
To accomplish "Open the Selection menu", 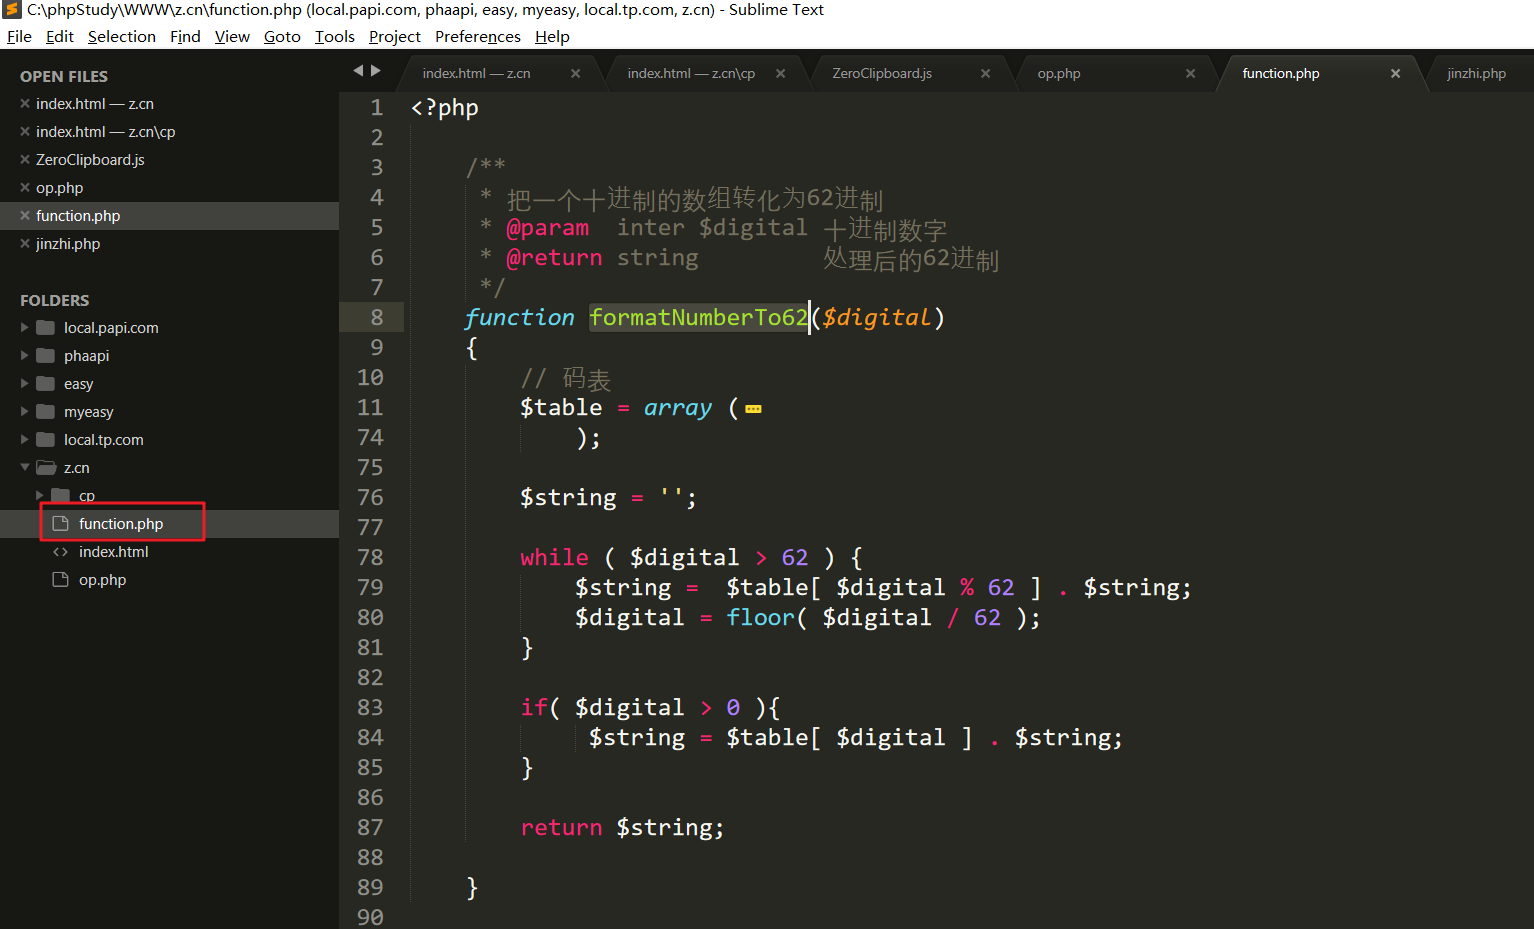I will tap(121, 36).
